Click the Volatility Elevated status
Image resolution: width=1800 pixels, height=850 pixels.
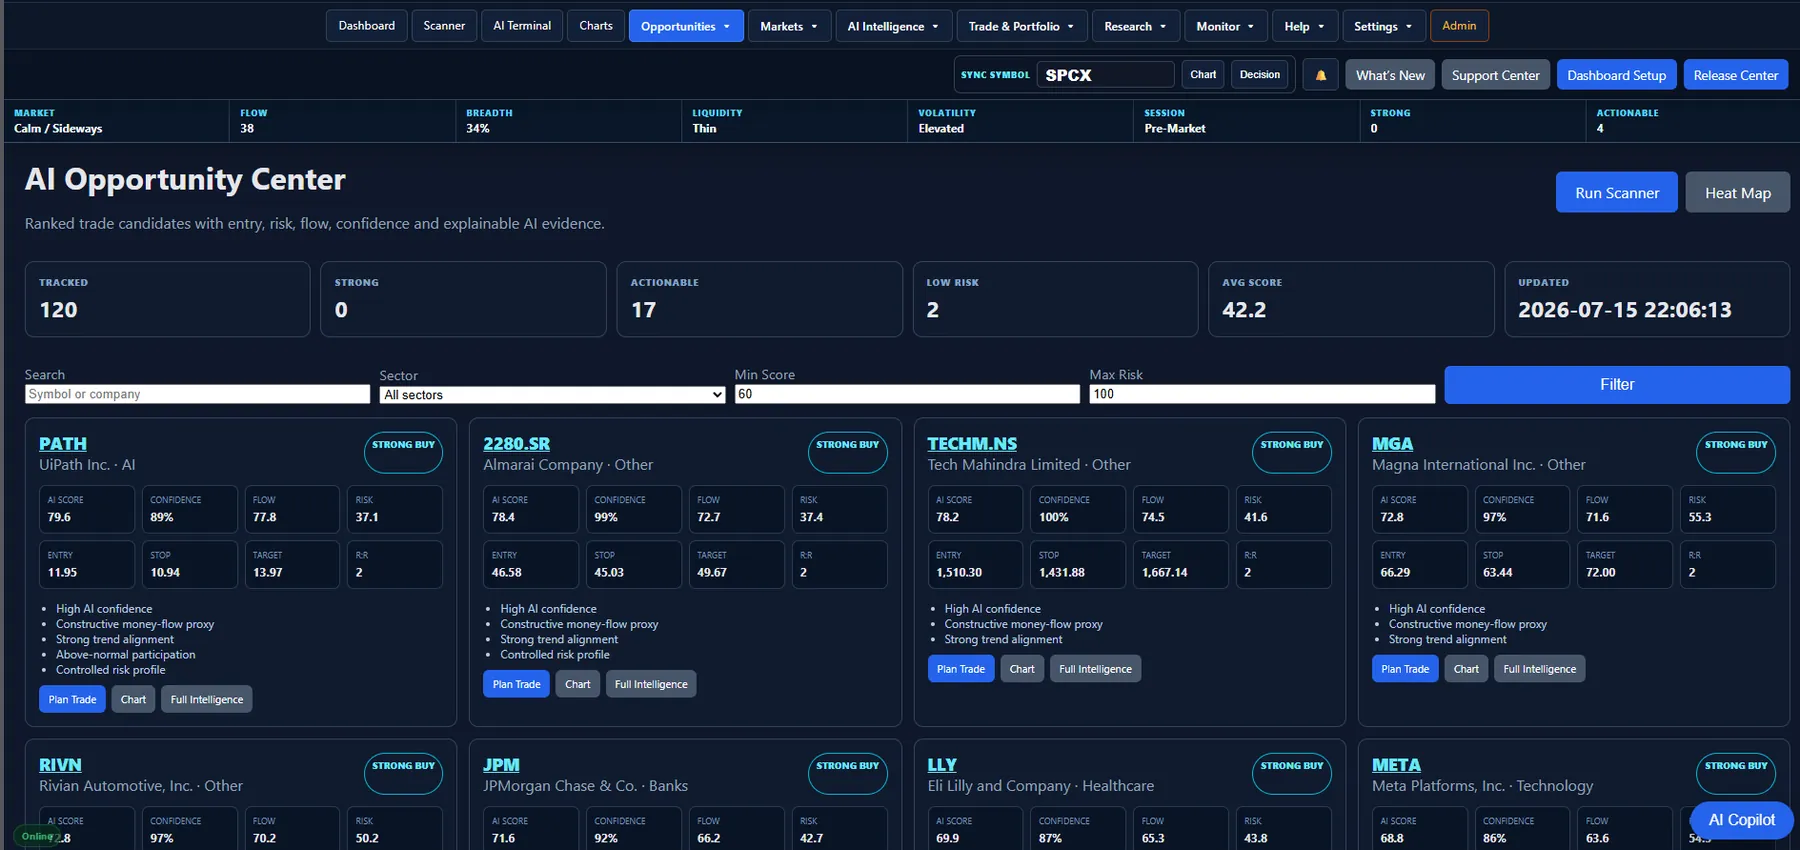[x=941, y=129]
